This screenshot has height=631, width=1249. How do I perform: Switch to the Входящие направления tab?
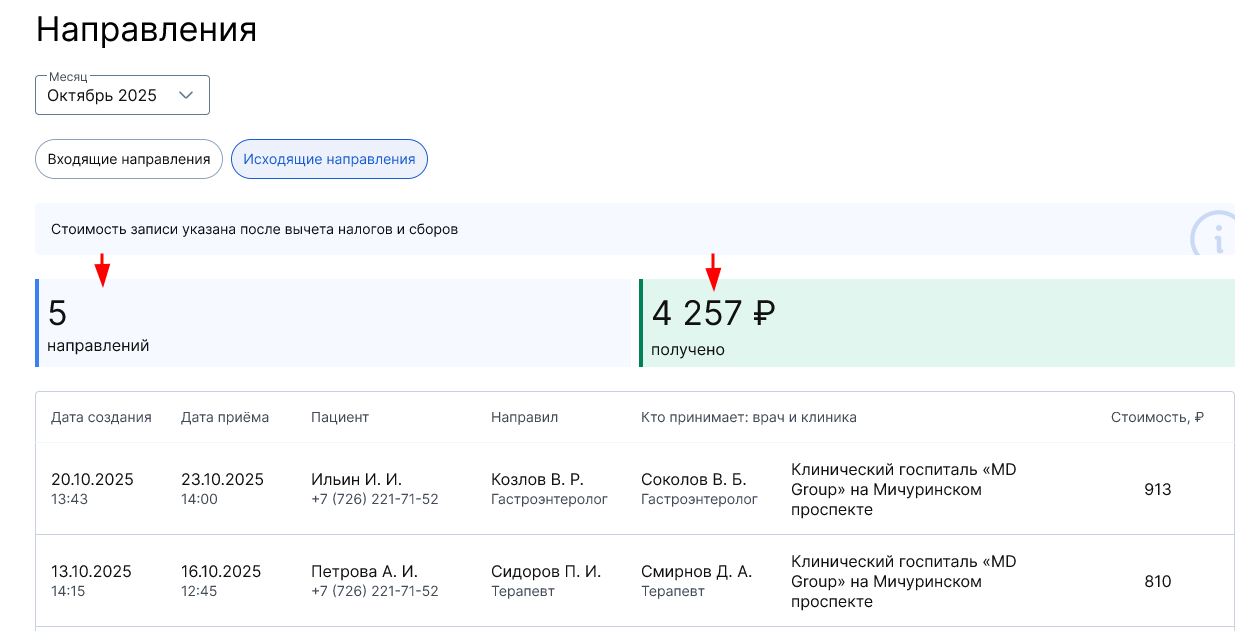(x=129, y=159)
